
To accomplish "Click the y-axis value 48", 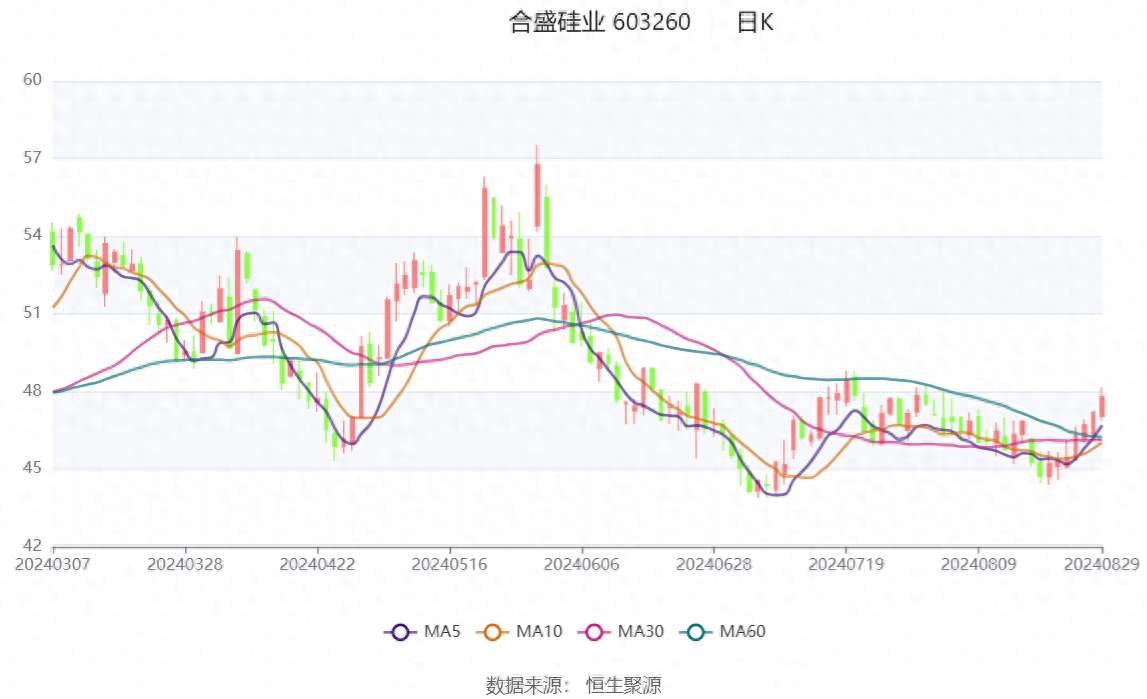I will [32, 390].
